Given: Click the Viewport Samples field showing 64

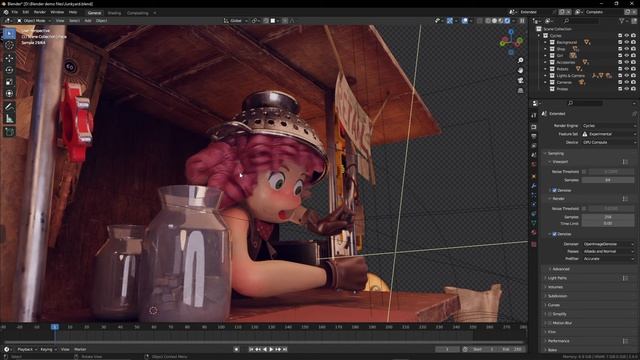Looking at the screenshot, I should (x=608, y=180).
